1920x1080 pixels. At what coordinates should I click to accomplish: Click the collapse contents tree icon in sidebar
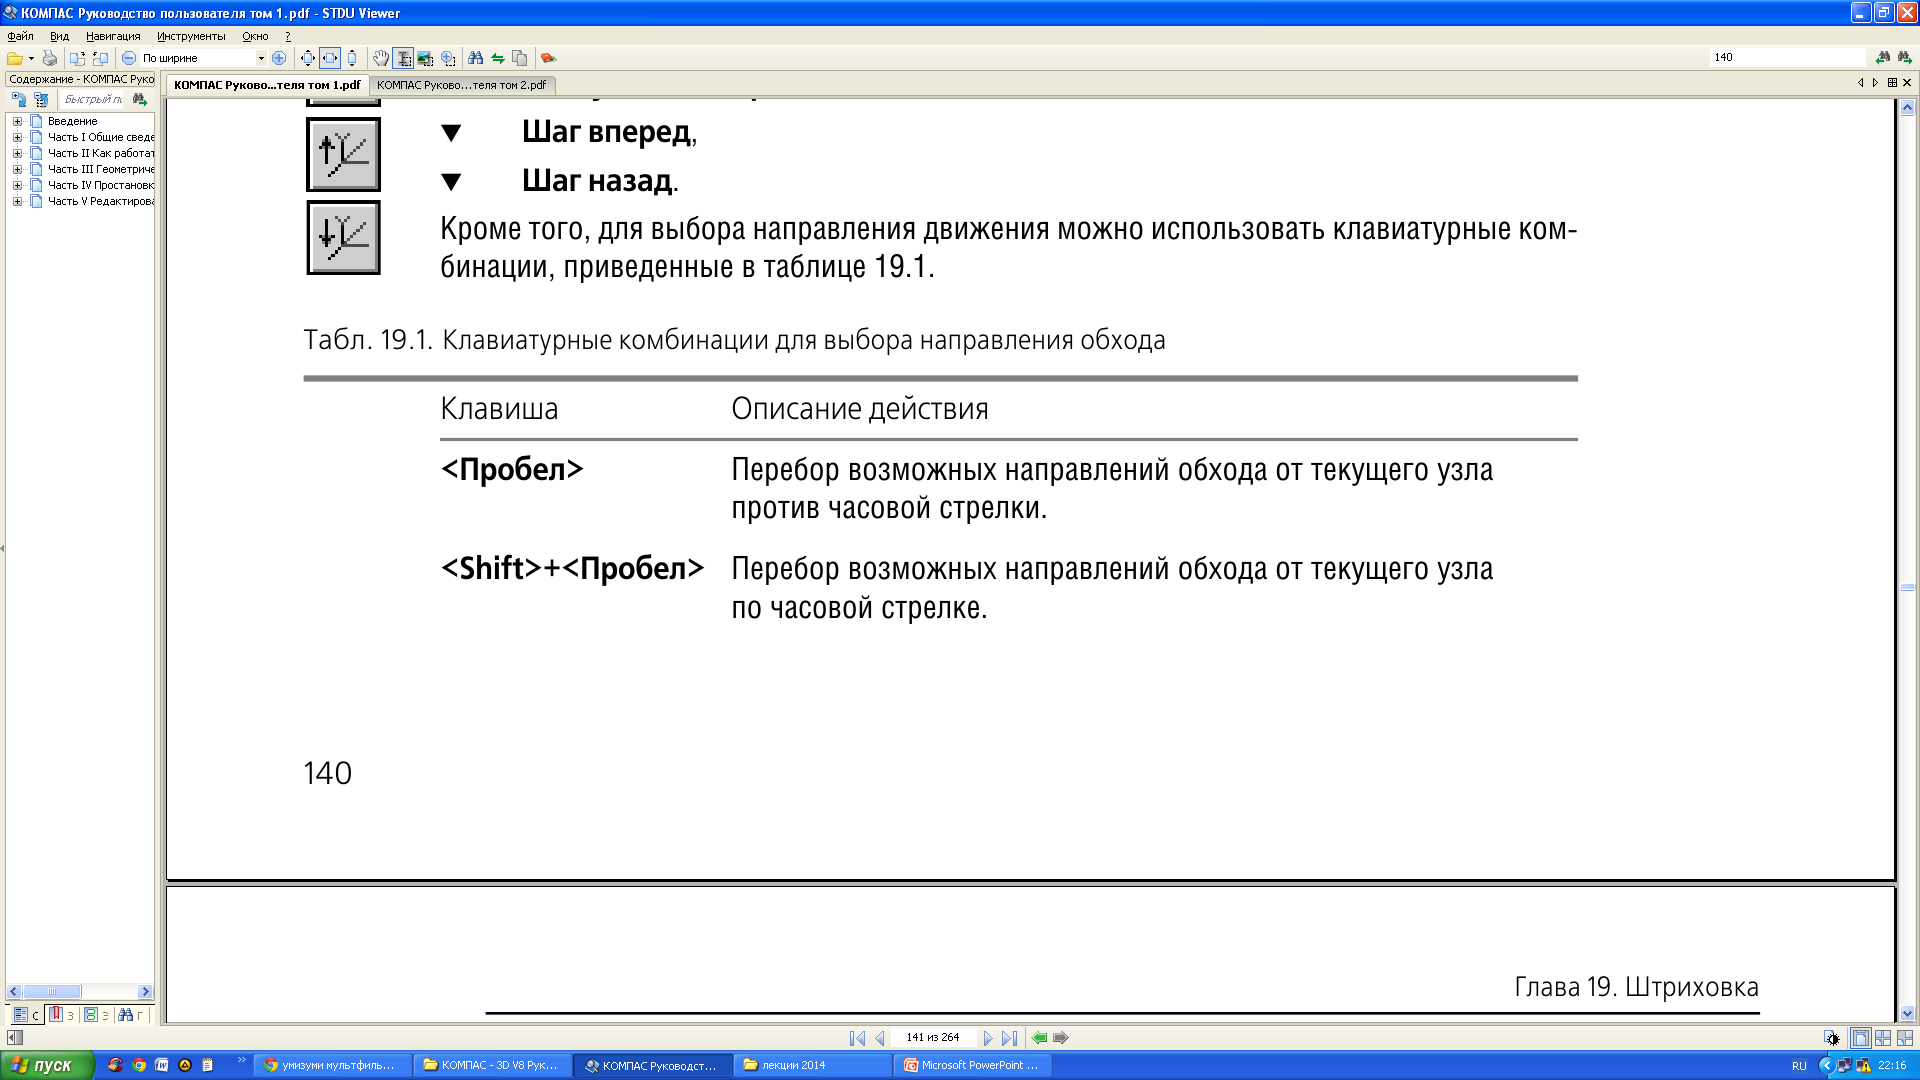coord(41,99)
